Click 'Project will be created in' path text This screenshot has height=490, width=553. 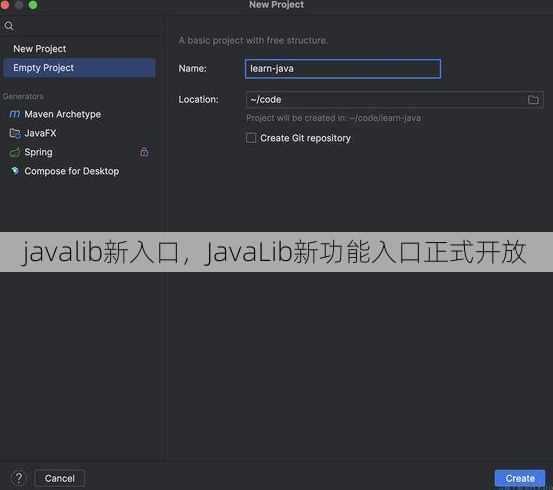tap(333, 118)
